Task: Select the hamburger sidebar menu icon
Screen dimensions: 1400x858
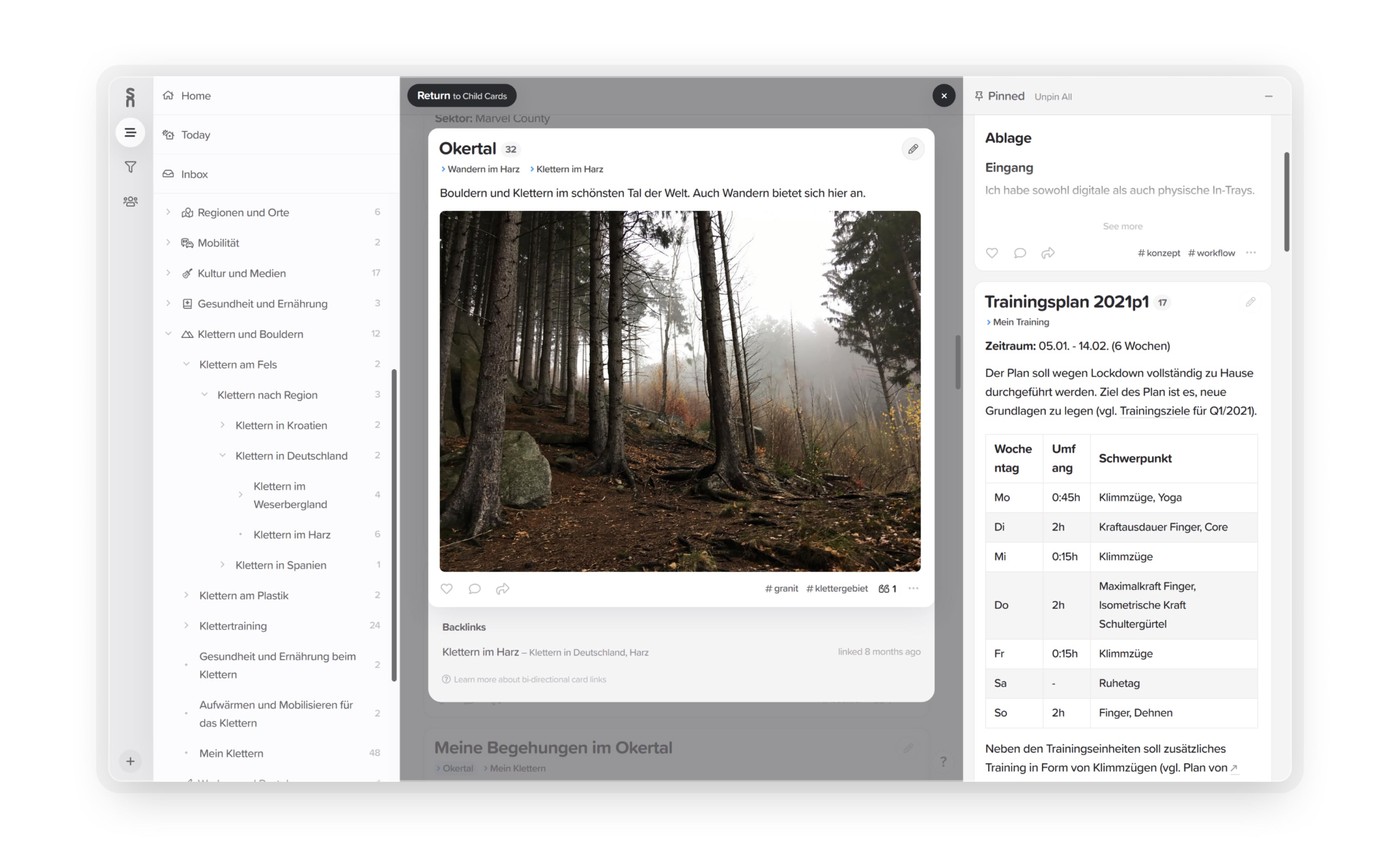Action: pos(130,132)
